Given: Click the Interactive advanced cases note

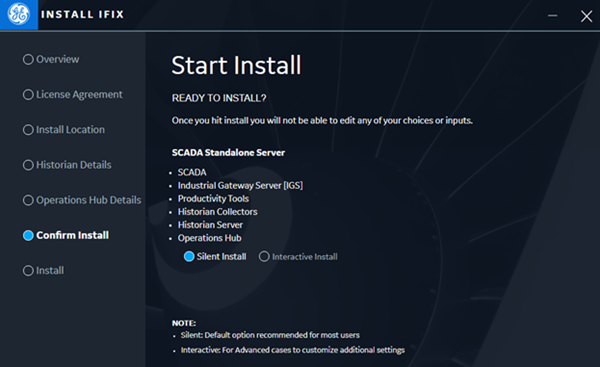Looking at the screenshot, I should (293, 350).
